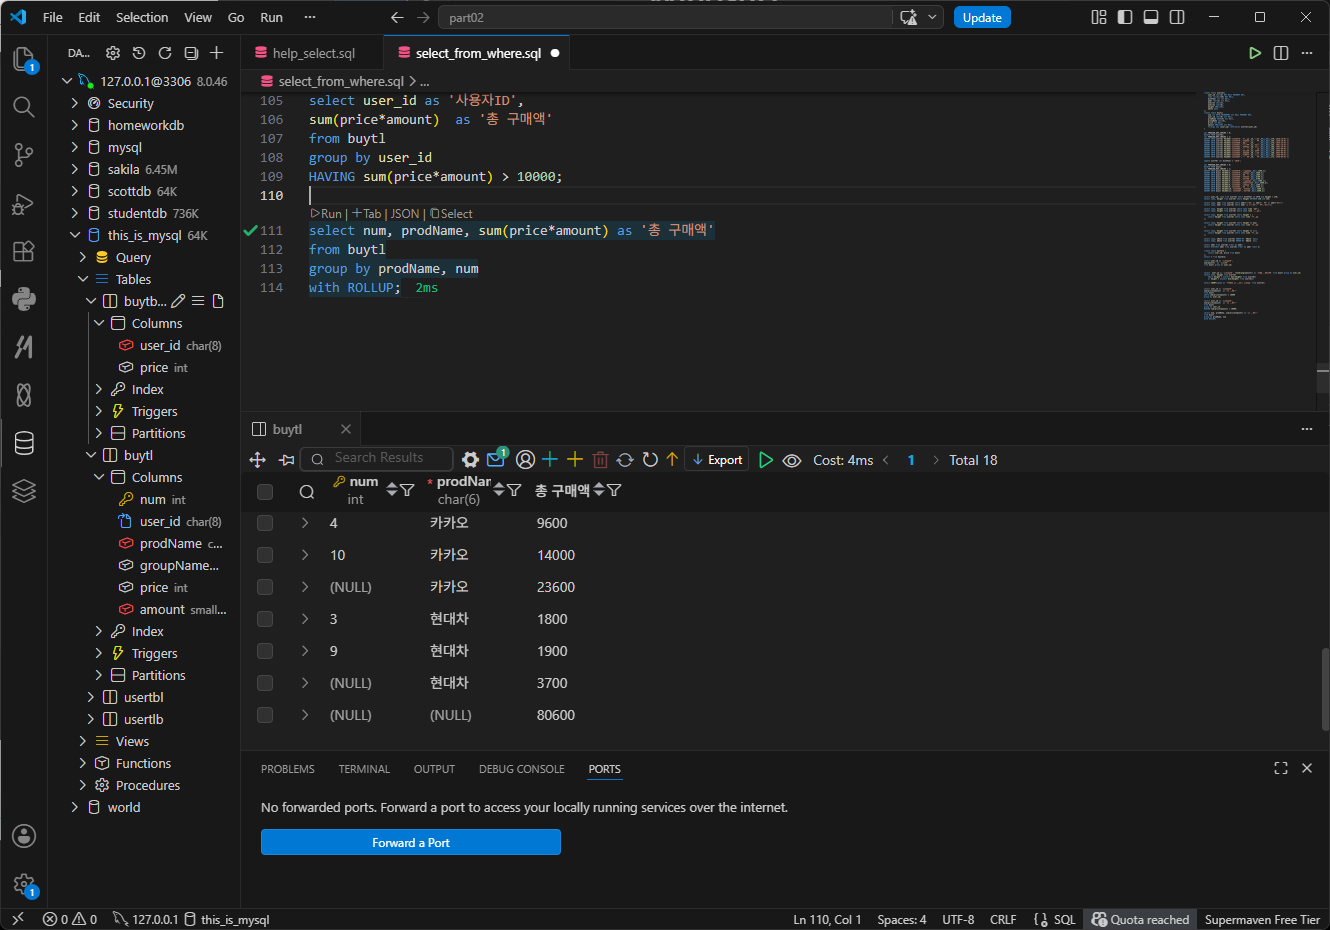Click the red trash delete icon
This screenshot has height=930, width=1330.
[600, 460]
